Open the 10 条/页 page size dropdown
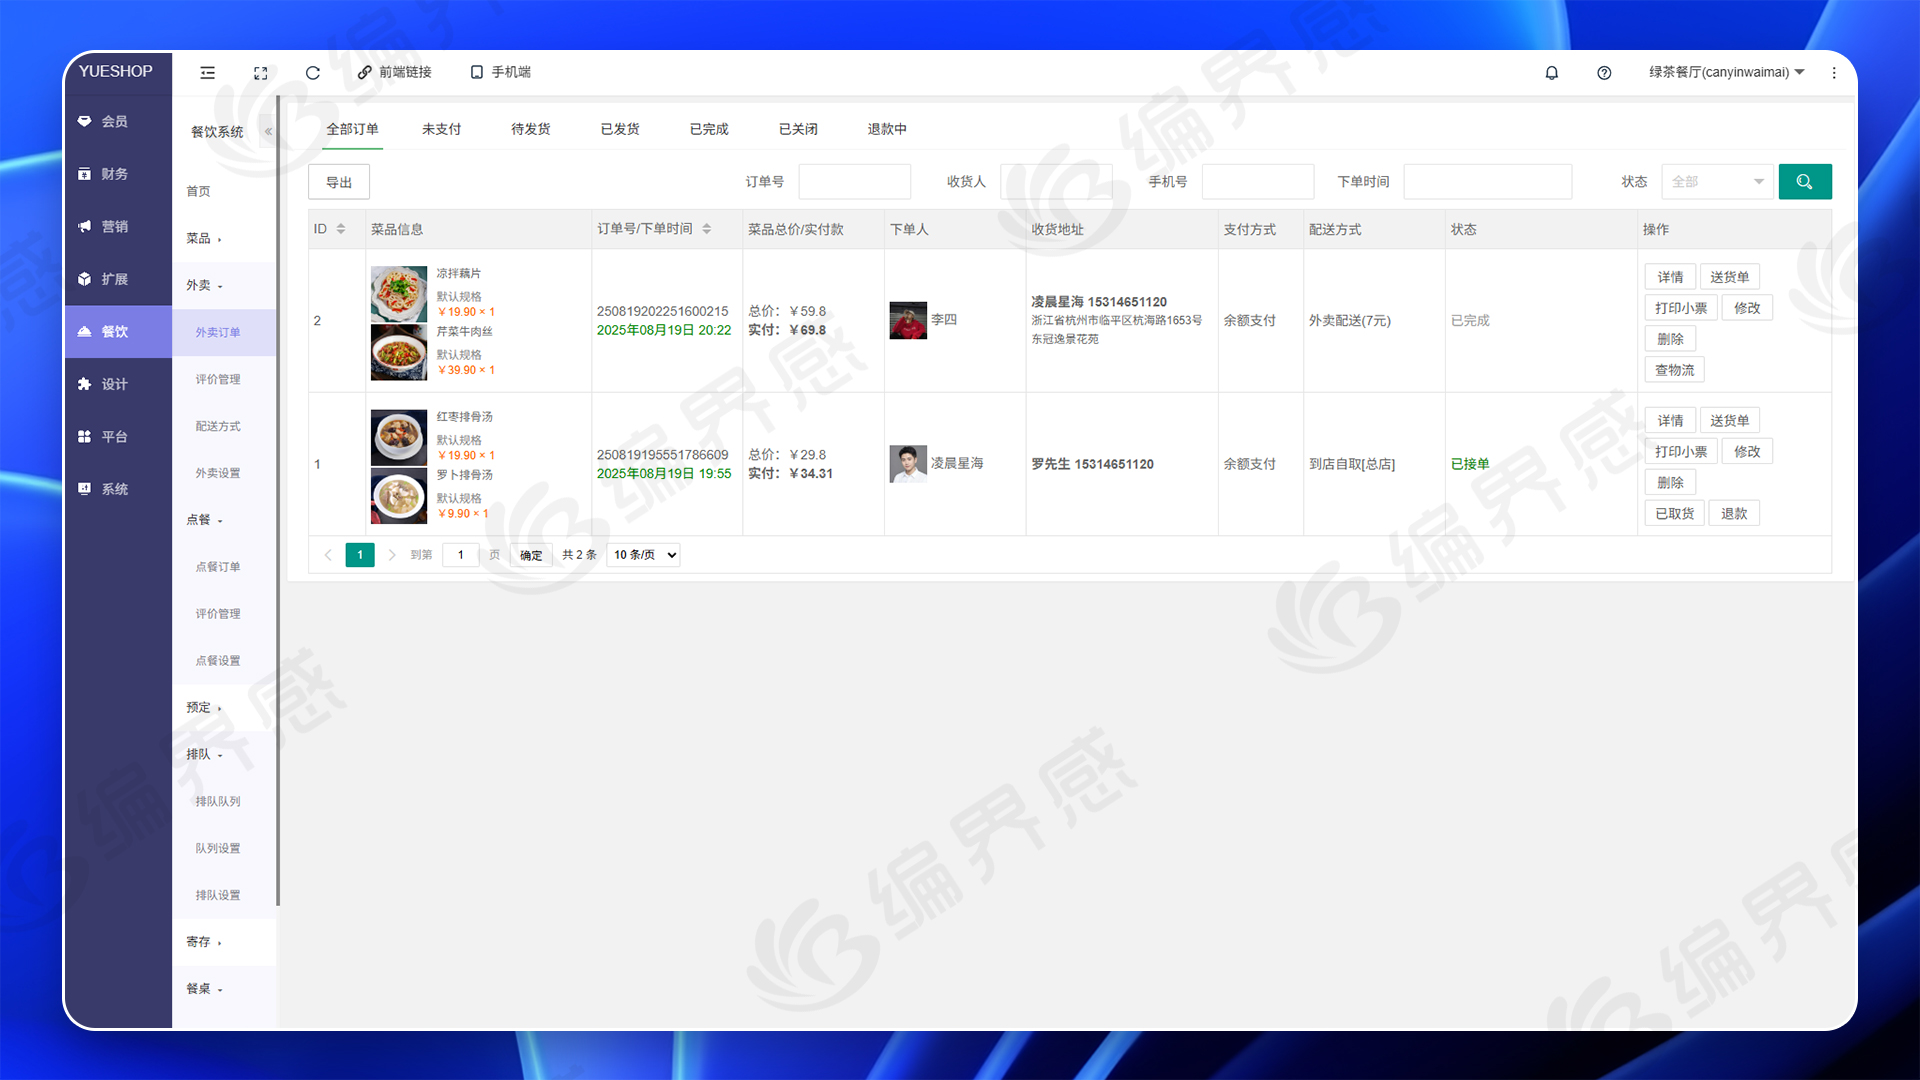 pos(644,555)
